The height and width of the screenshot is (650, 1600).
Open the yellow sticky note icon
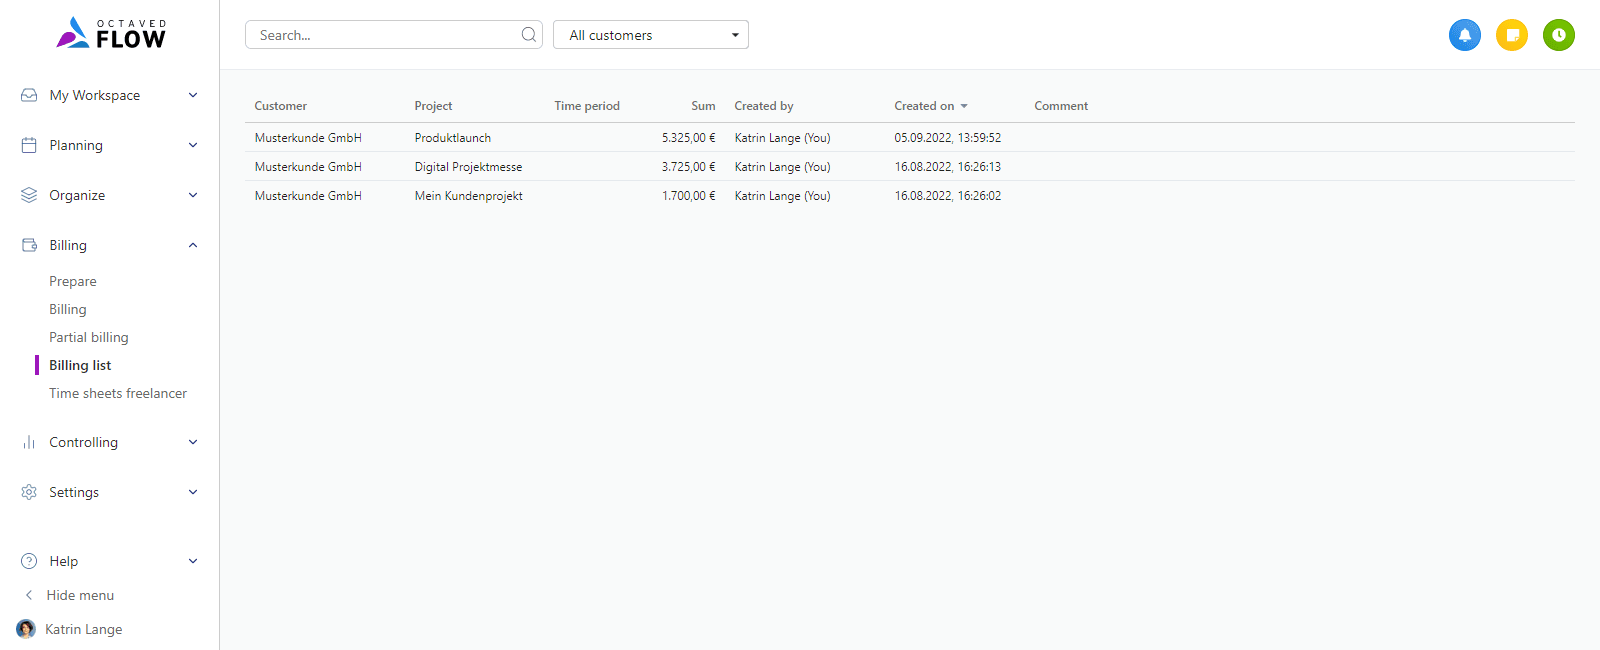1511,35
